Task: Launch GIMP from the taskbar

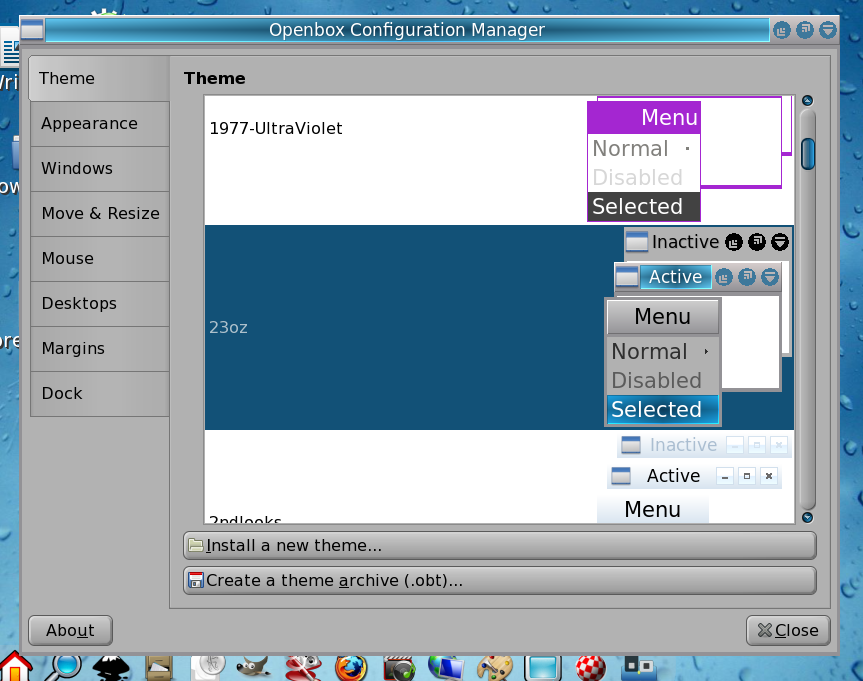Action: pos(253,668)
